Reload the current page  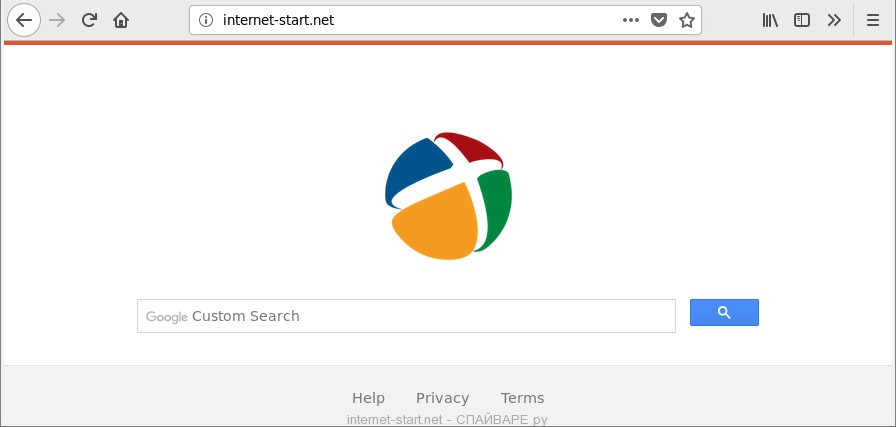[89, 20]
